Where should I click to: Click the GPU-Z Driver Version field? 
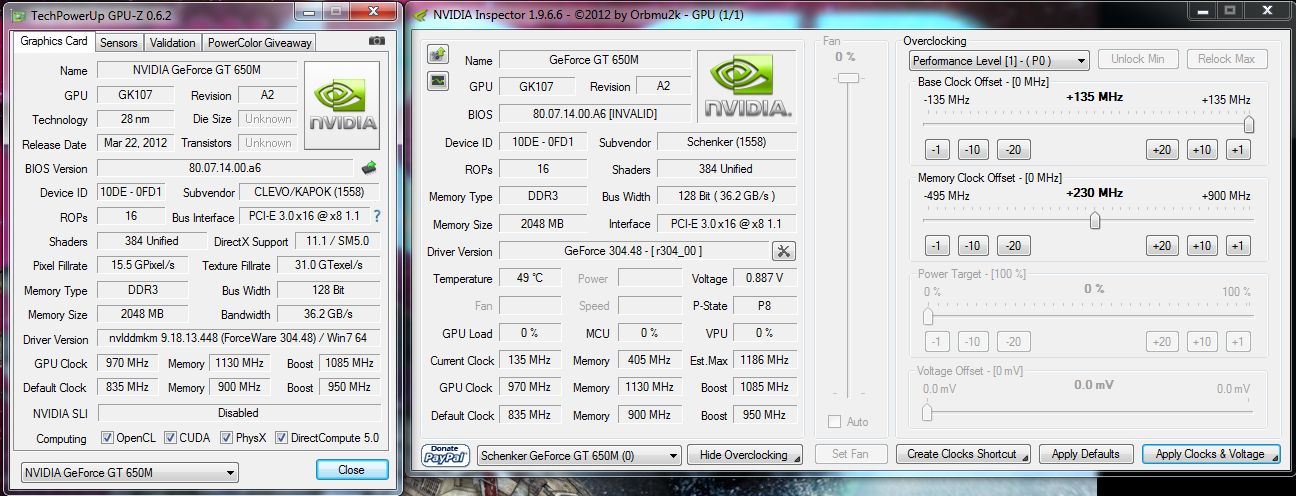(238, 339)
